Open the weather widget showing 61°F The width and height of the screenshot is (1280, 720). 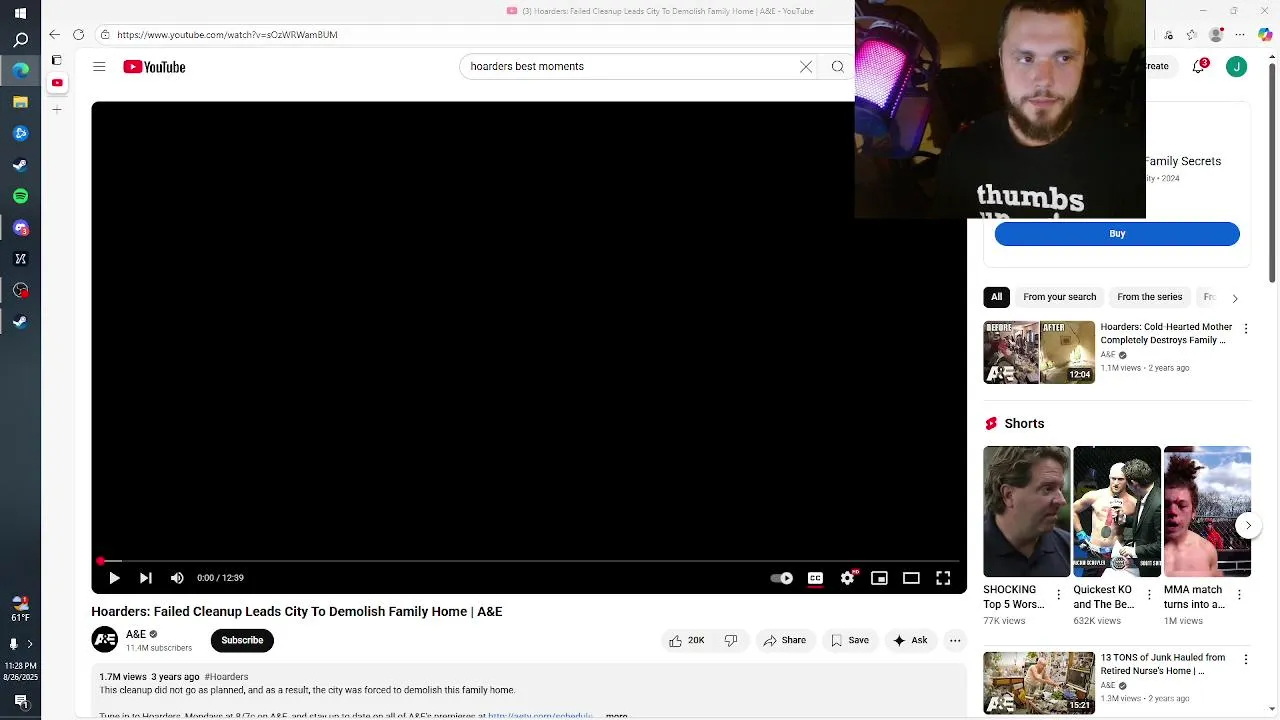click(x=20, y=608)
